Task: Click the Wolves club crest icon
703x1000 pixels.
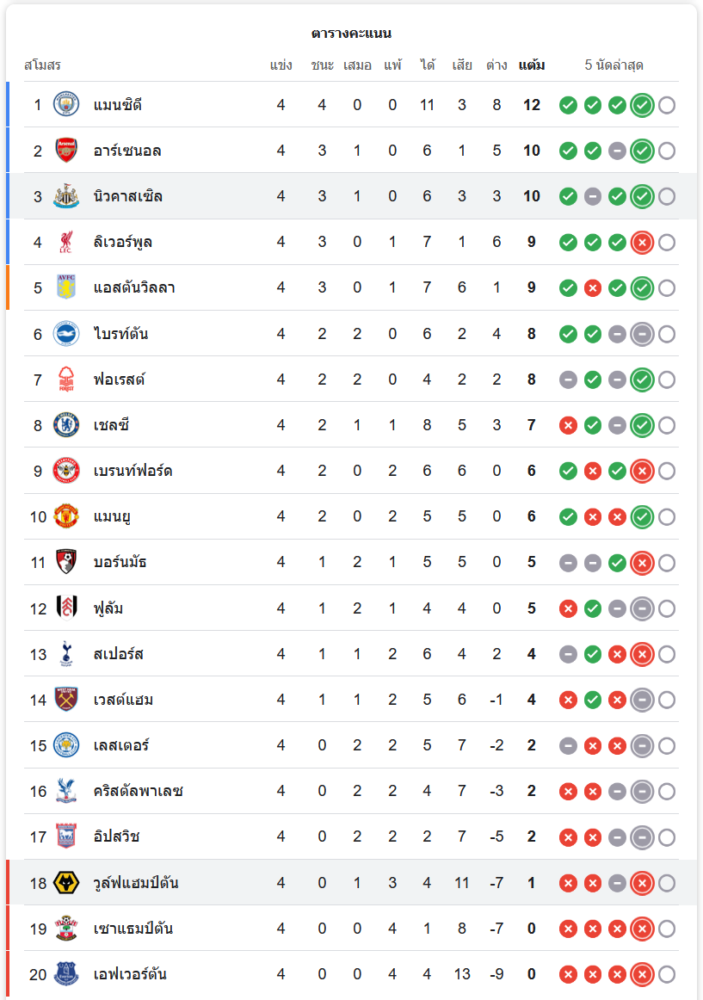Action: (x=66, y=883)
